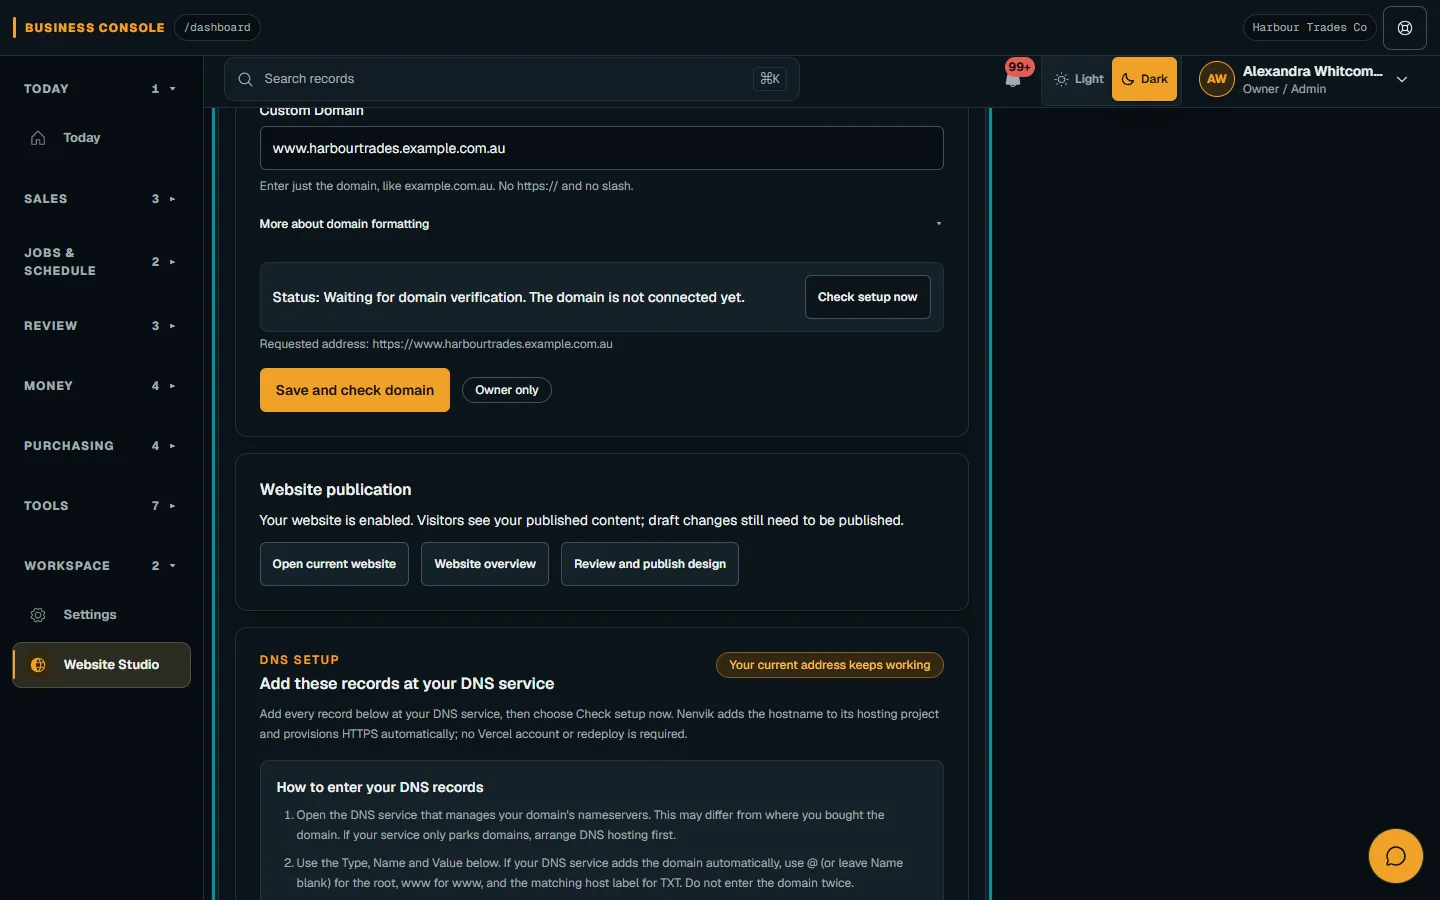Click the BUSINESS CONSOLE logo text
Viewport: 1440px width, 900px height.
95,28
